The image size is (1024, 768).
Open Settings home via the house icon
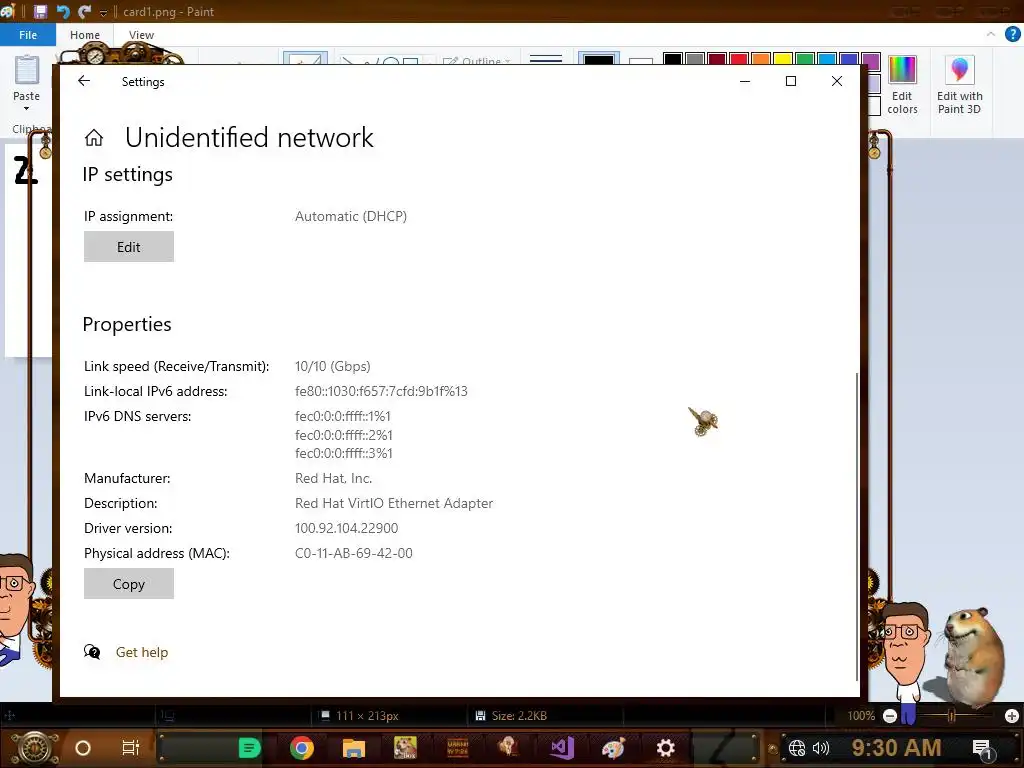(x=94, y=138)
